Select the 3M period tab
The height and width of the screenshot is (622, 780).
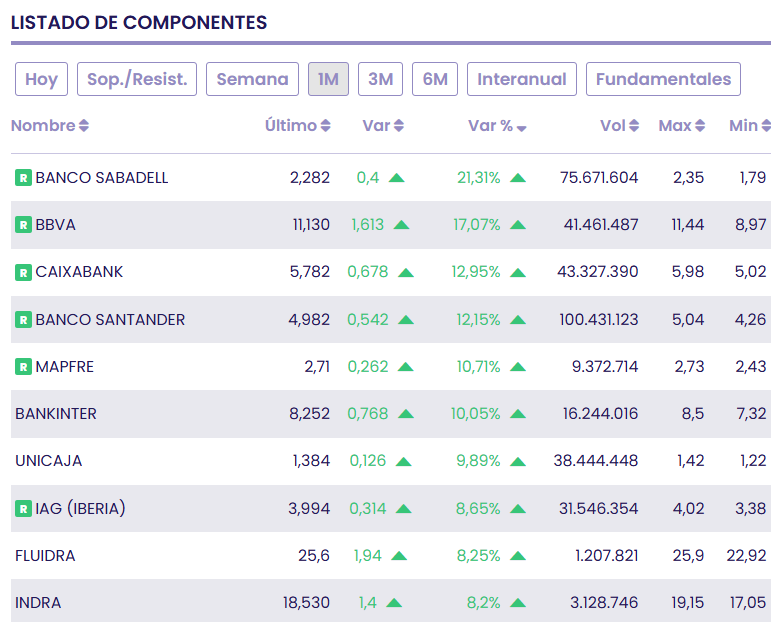click(x=380, y=79)
